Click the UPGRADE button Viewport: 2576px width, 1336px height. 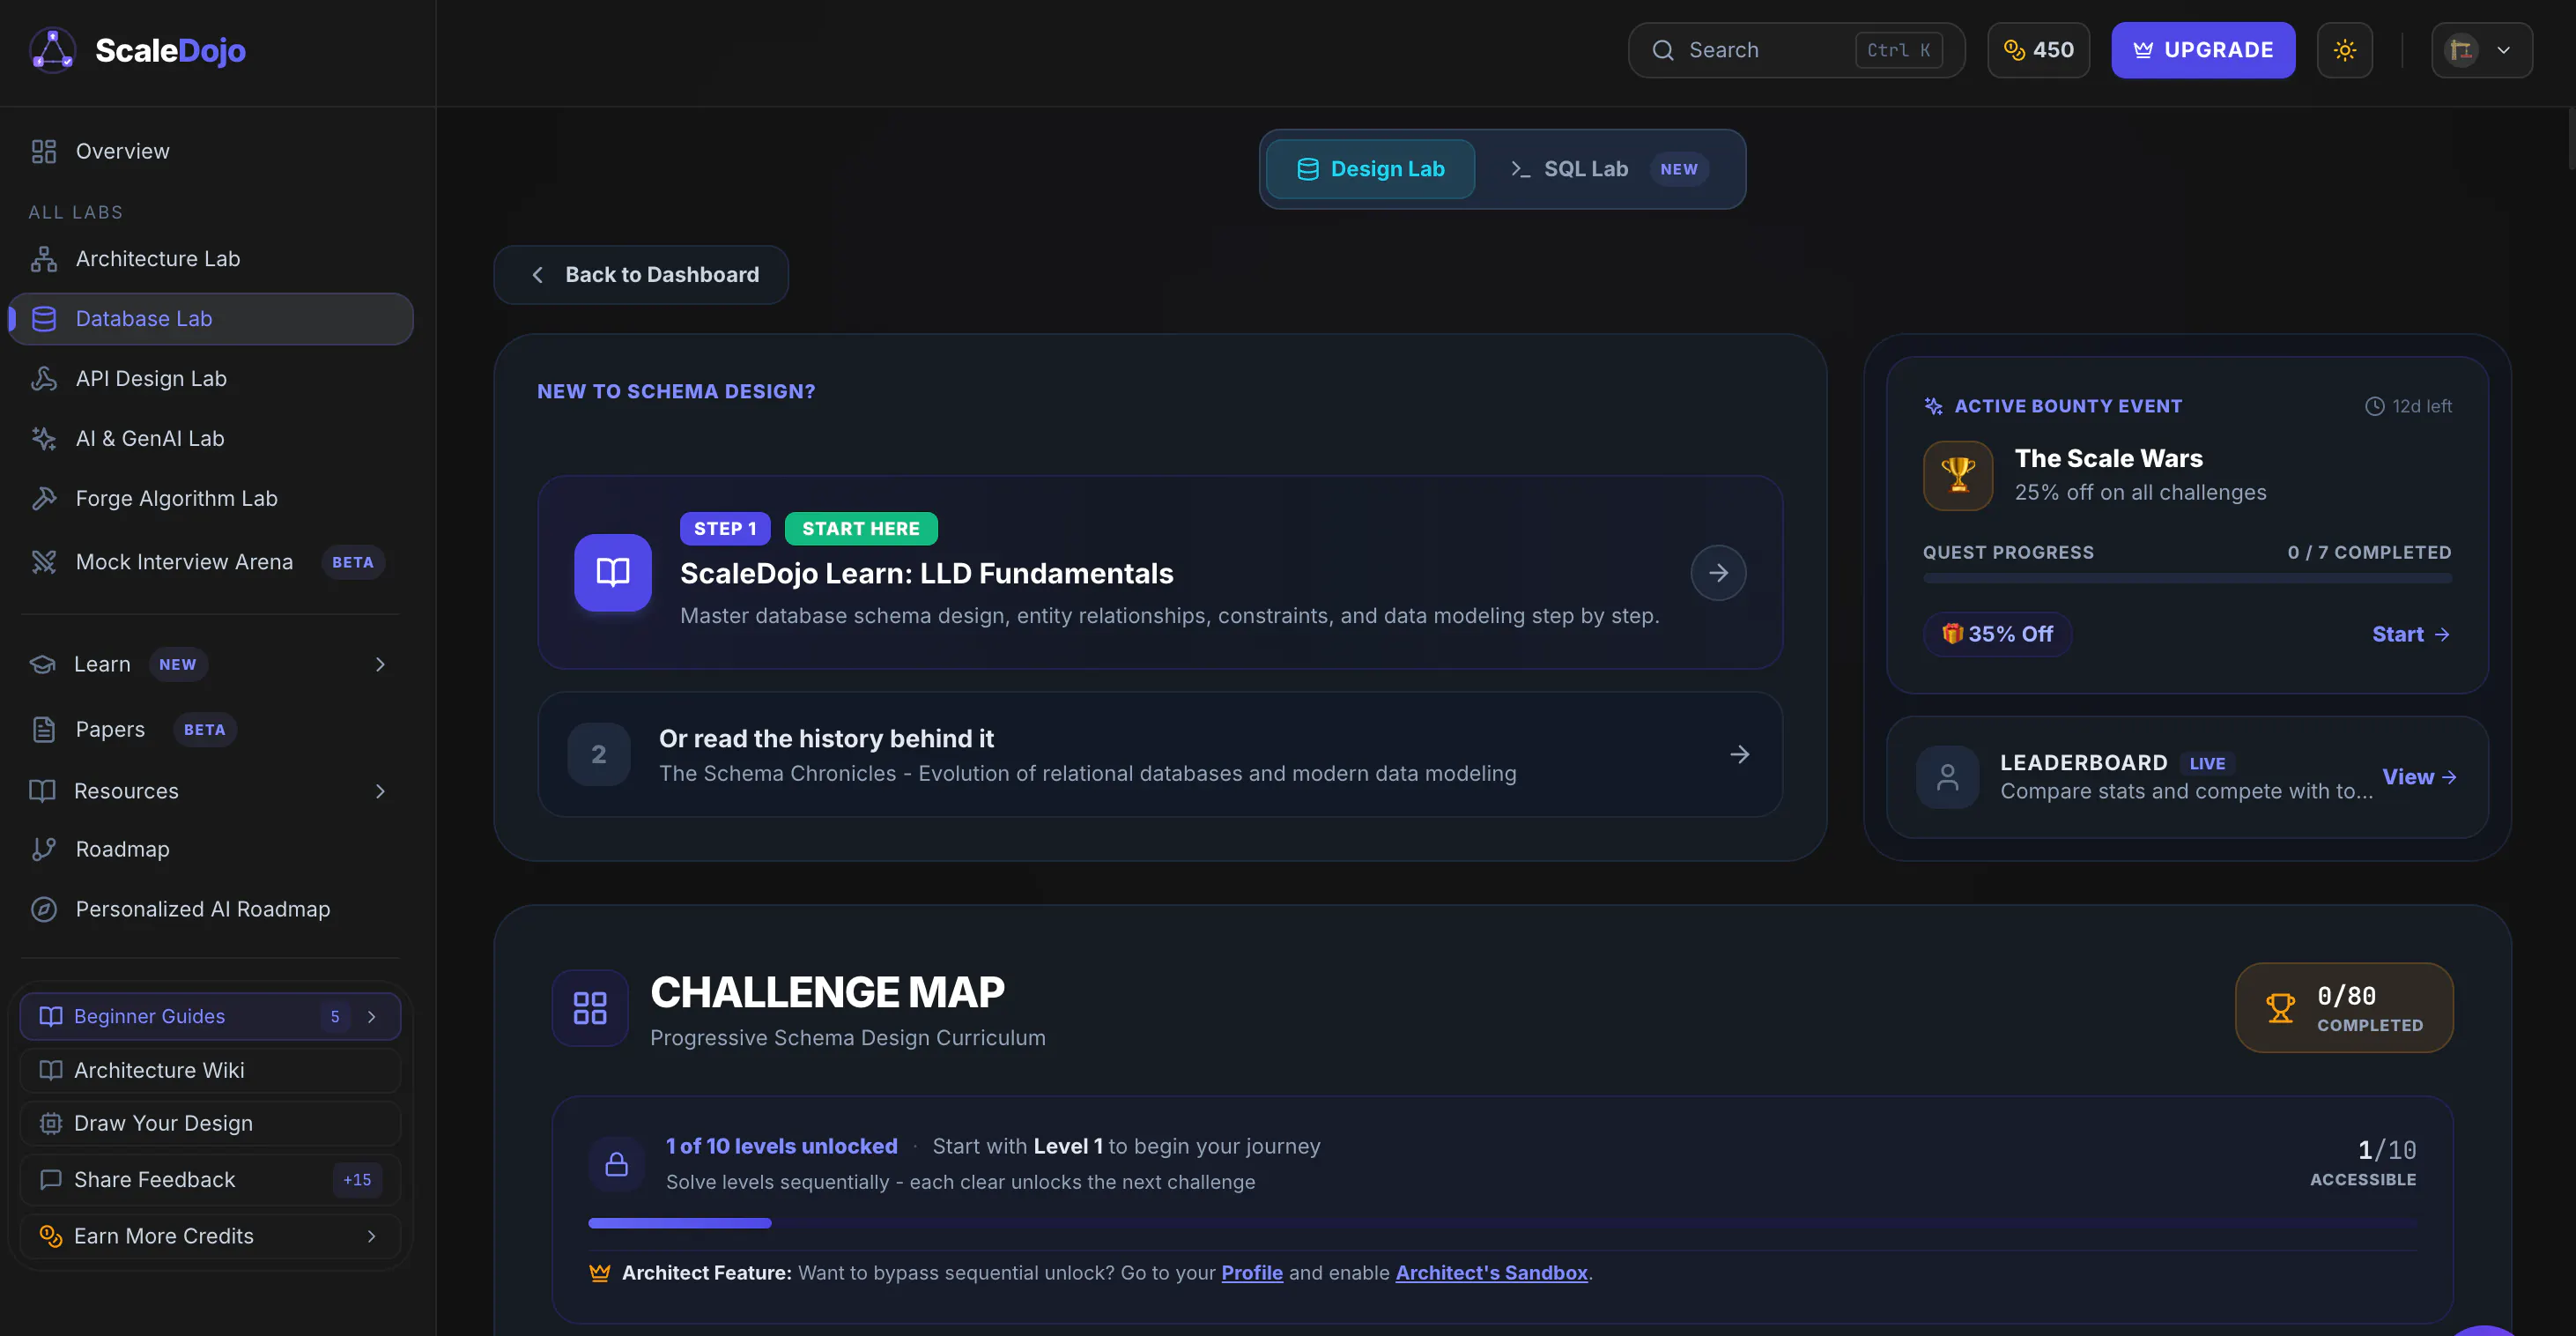pos(2203,50)
